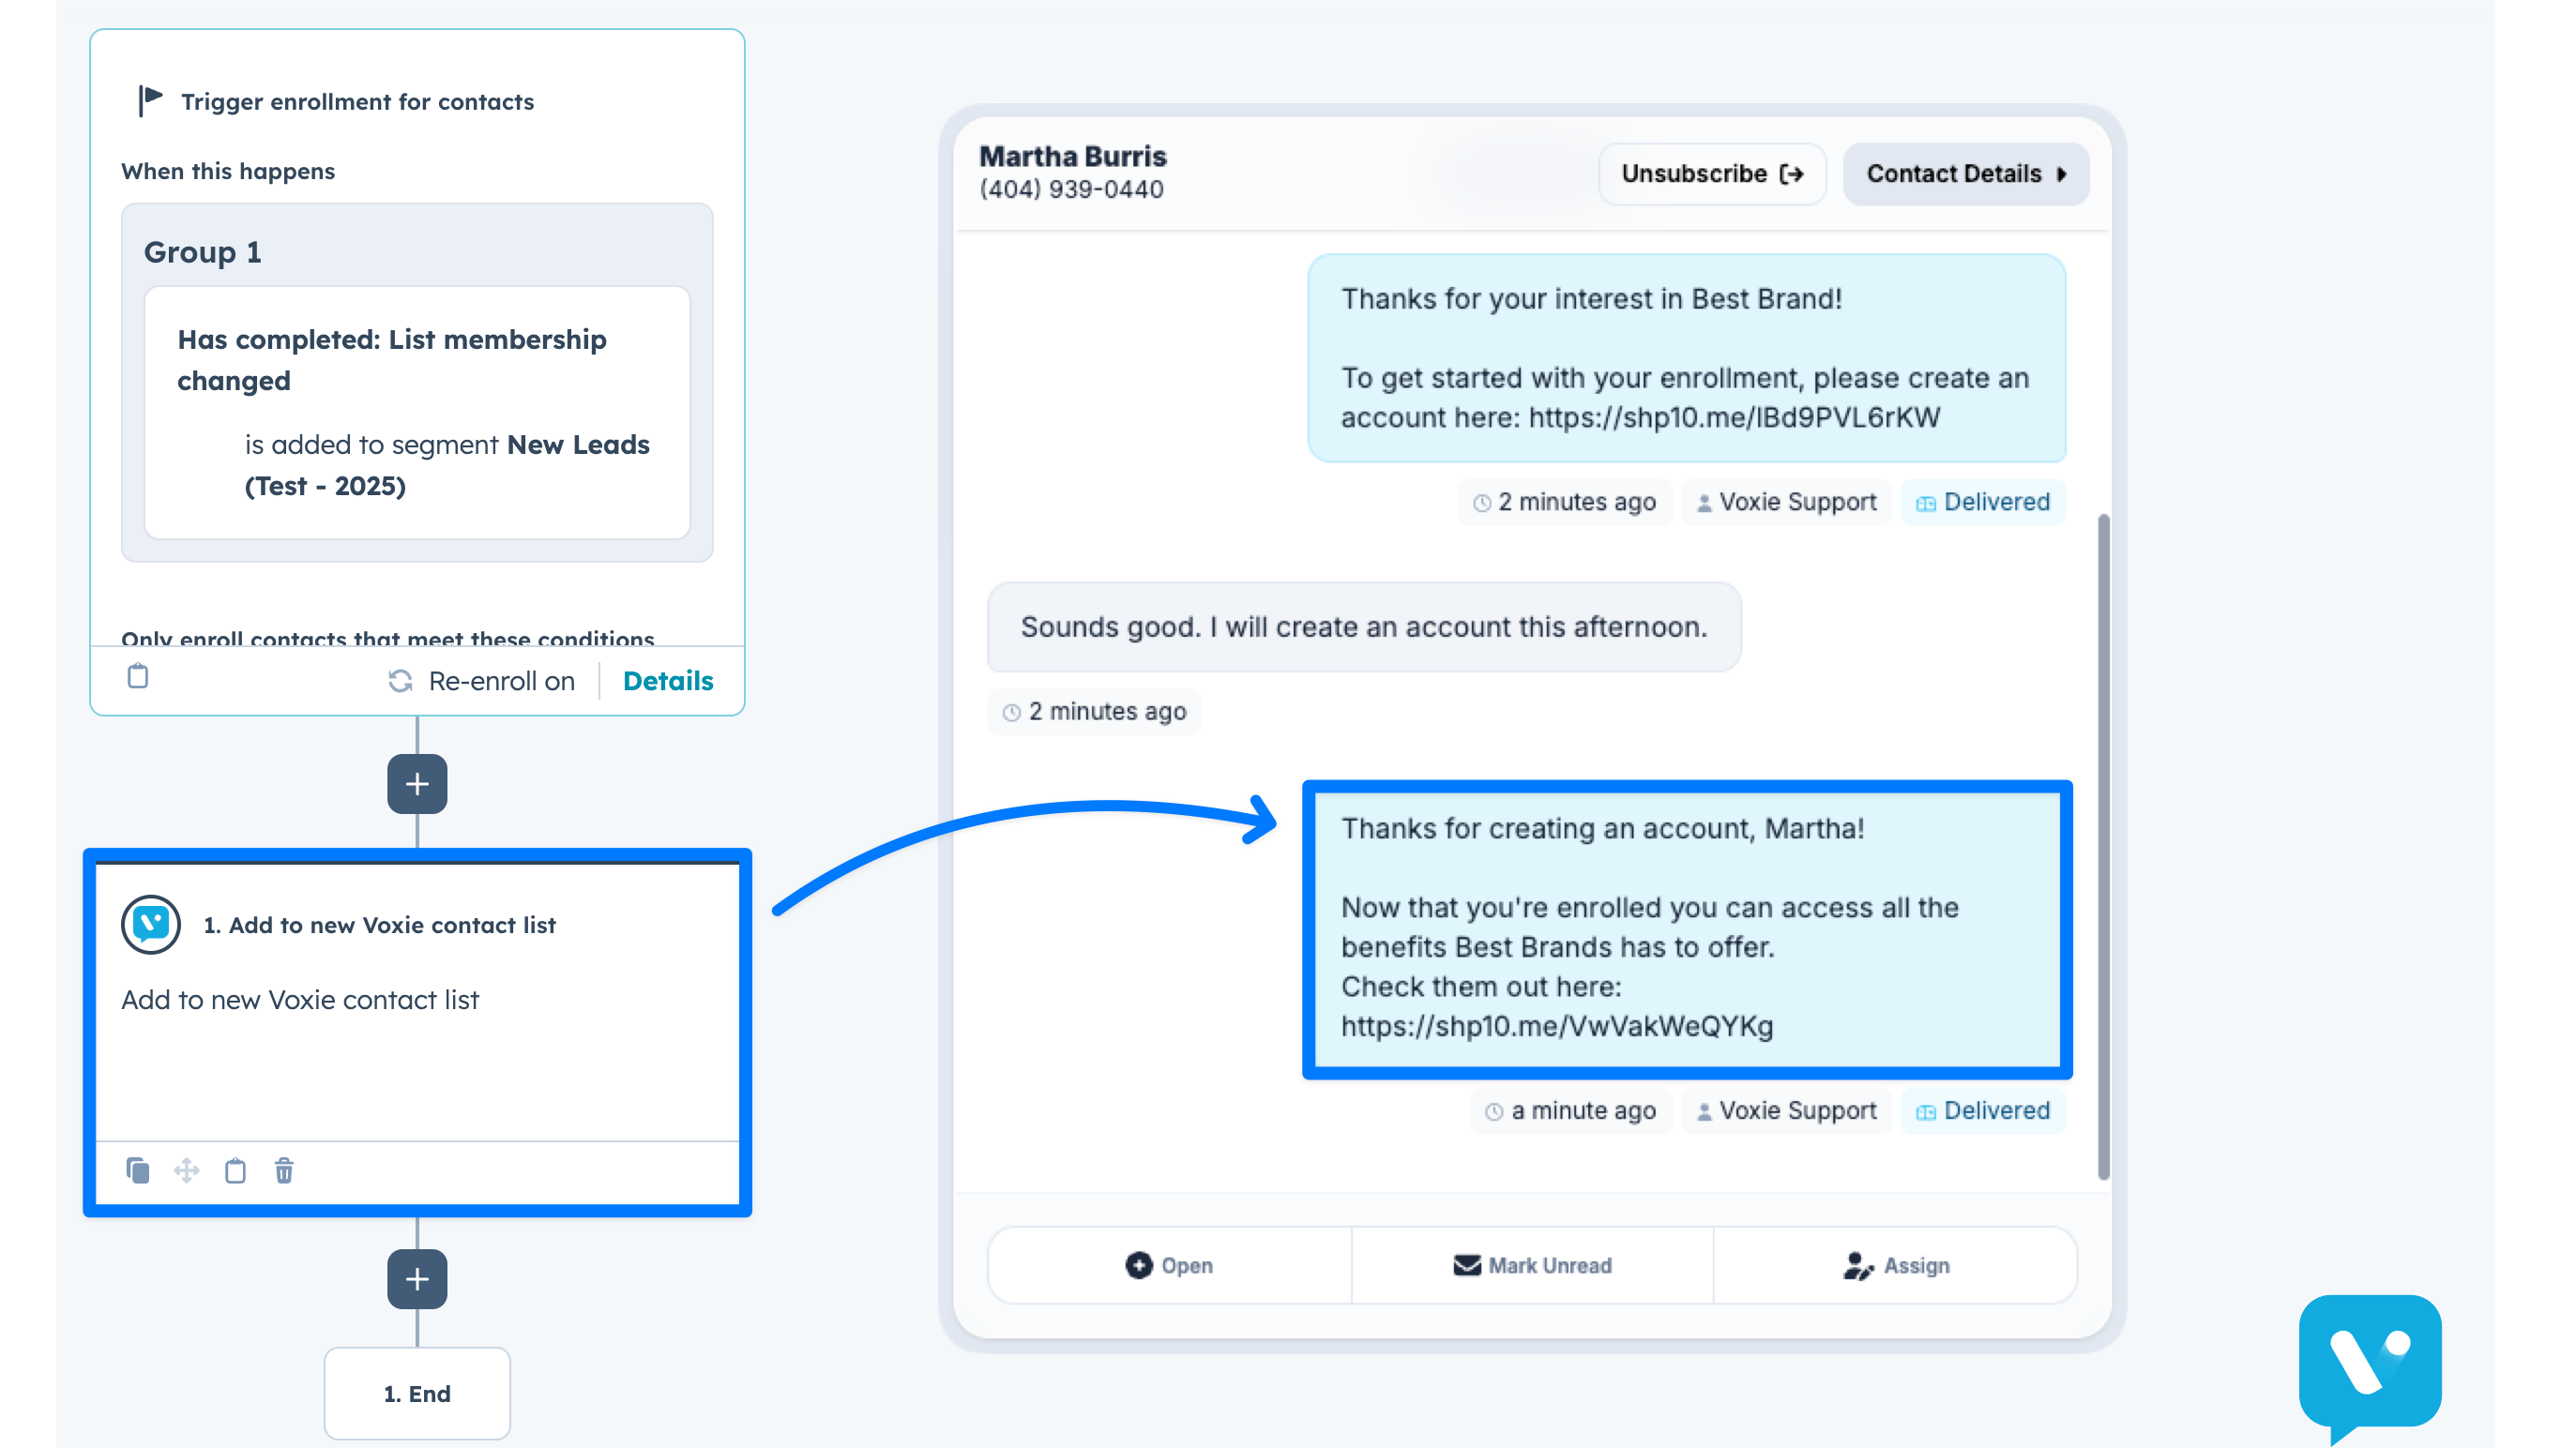Click contact name Martha Burris
This screenshot has width=2576, height=1448.
point(1072,156)
